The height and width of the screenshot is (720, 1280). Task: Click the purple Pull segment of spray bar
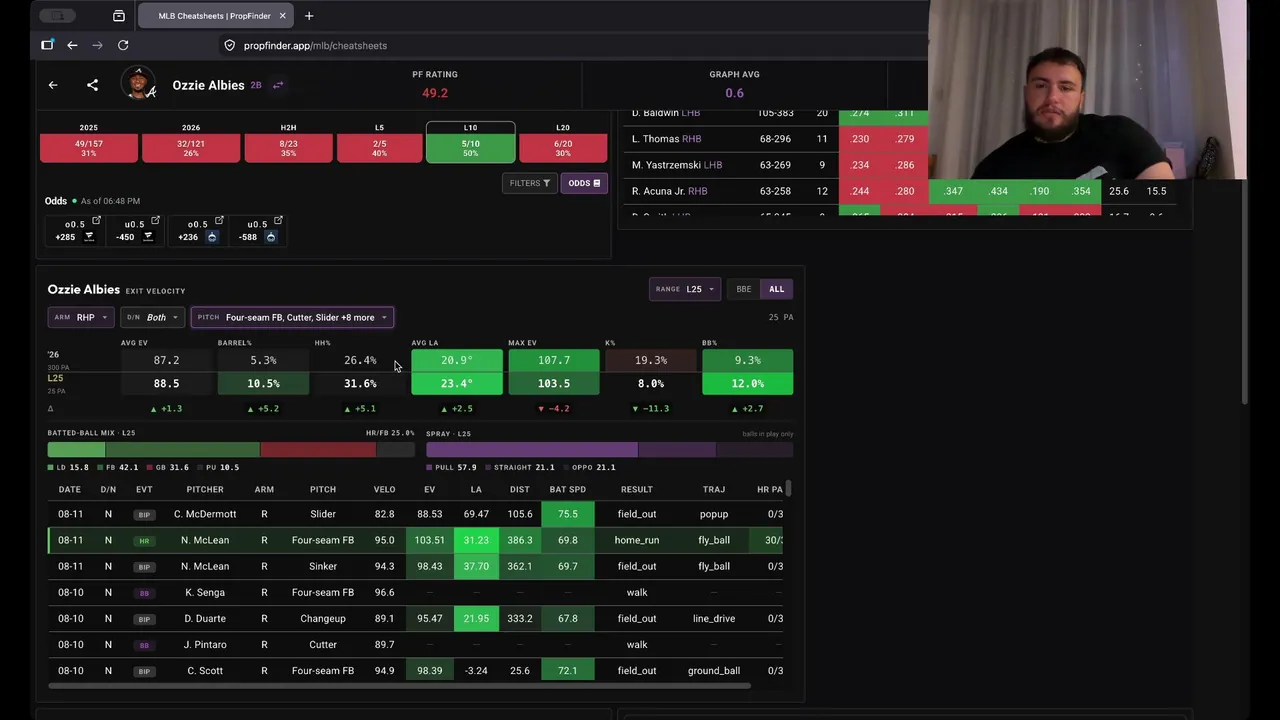(x=532, y=450)
